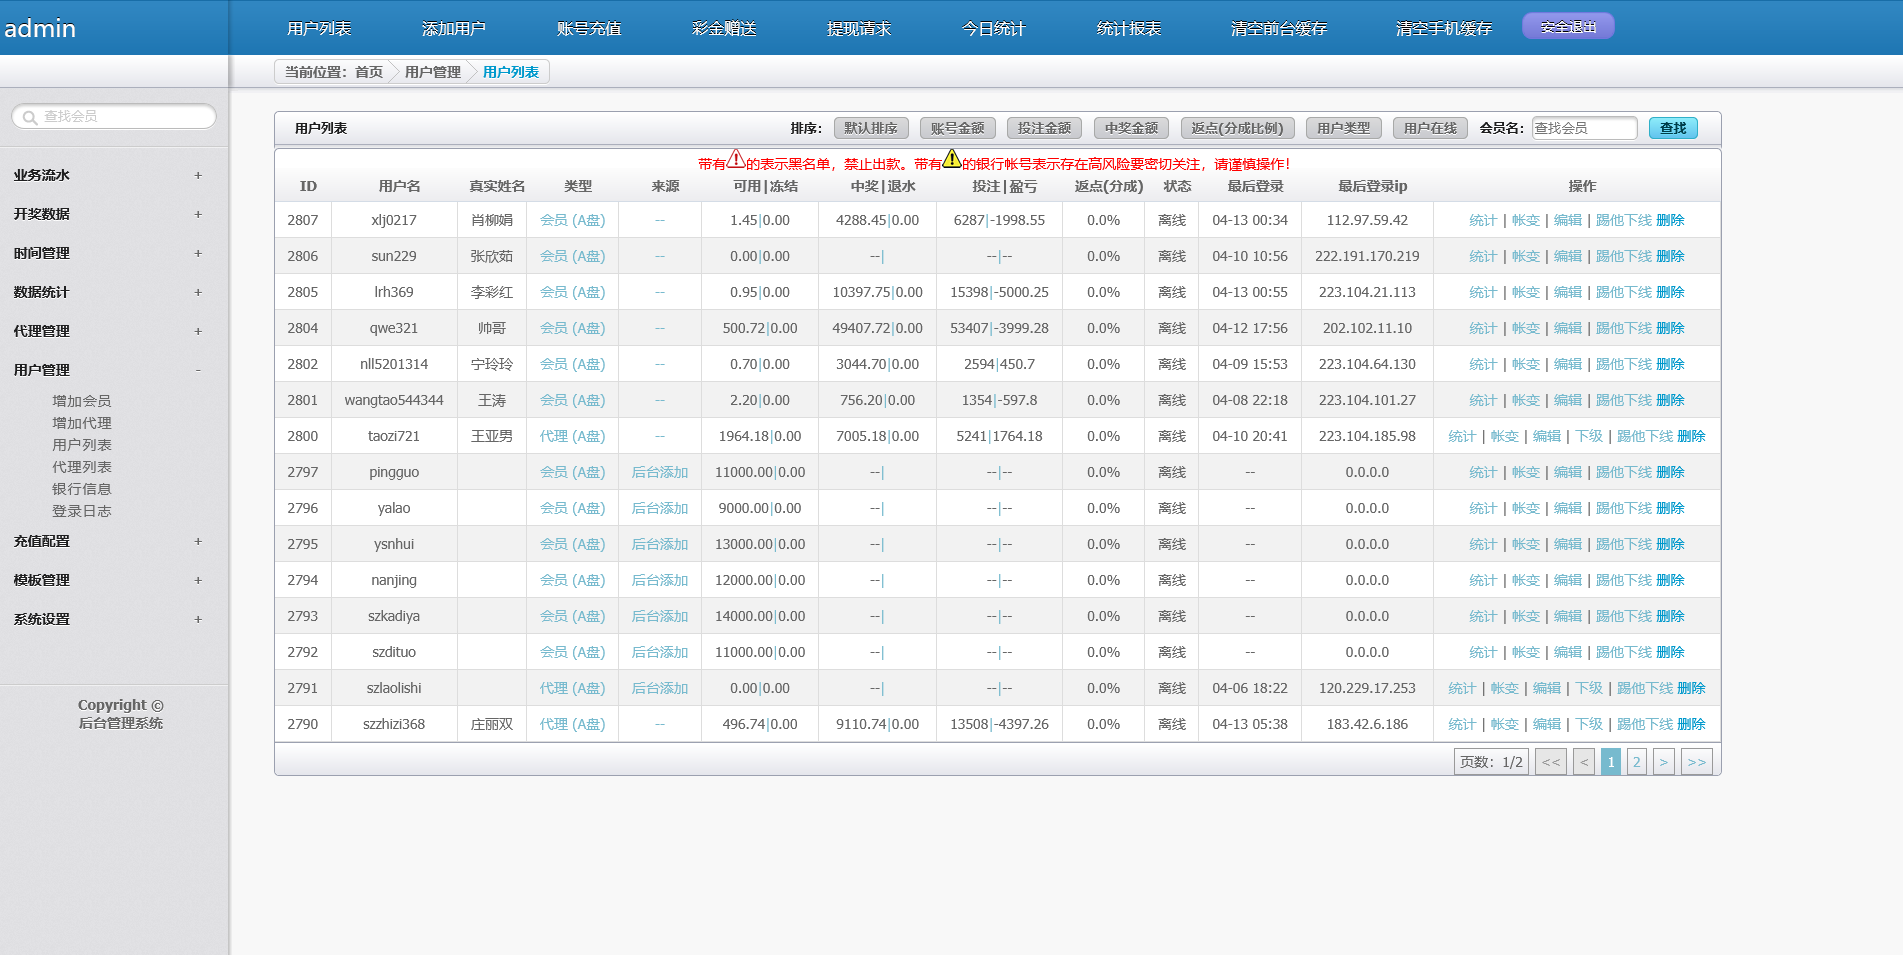Click 踢他下线 for user szdituo
This screenshot has width=1903, height=955.
pos(1624,652)
